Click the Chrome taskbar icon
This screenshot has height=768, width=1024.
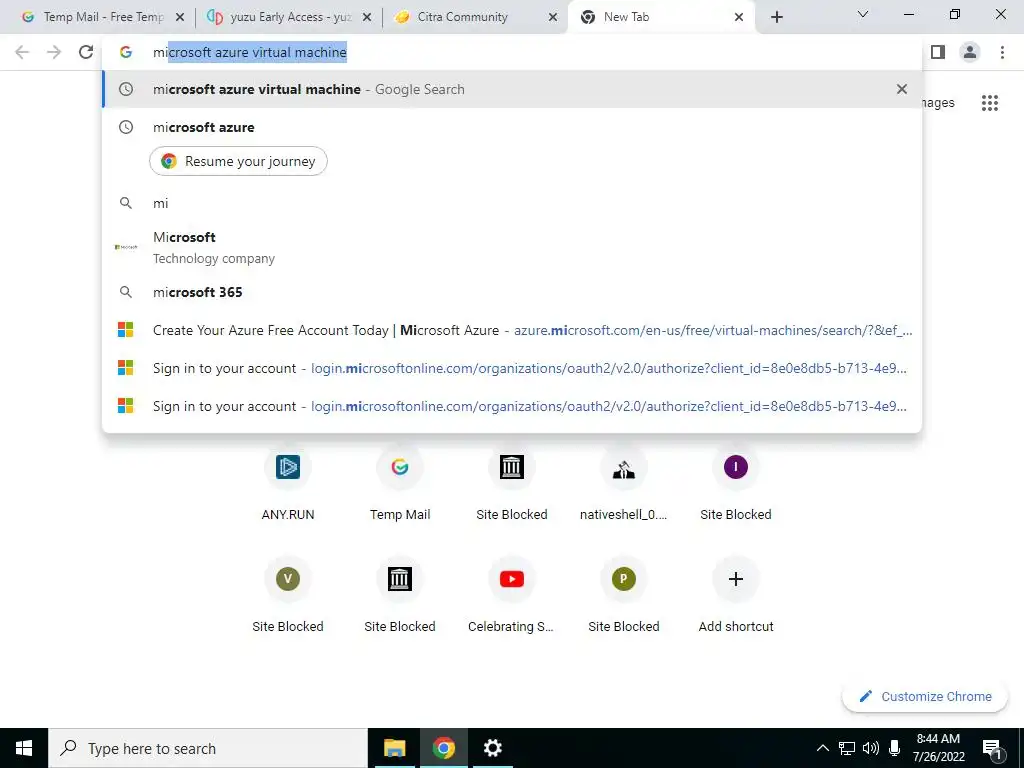pyautogui.click(x=443, y=748)
